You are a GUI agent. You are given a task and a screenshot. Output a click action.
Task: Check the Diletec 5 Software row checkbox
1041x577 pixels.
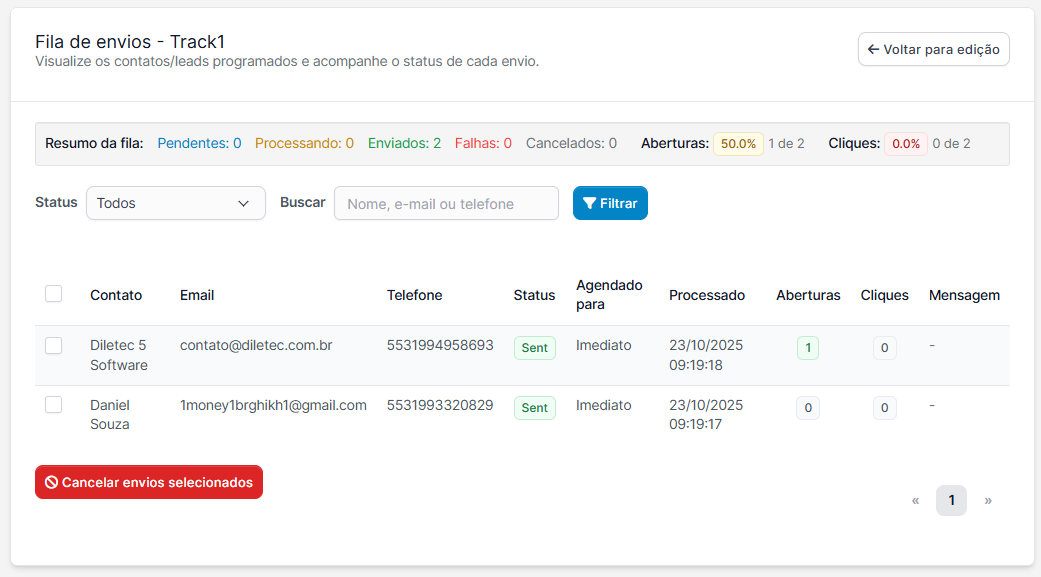tap(54, 346)
